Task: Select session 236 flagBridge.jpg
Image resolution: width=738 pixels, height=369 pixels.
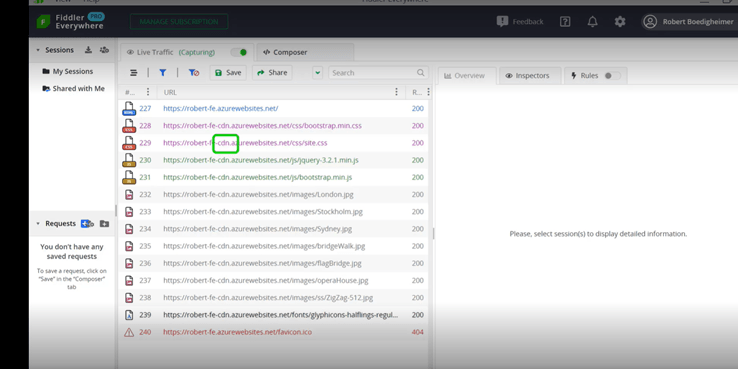Action: point(273,263)
